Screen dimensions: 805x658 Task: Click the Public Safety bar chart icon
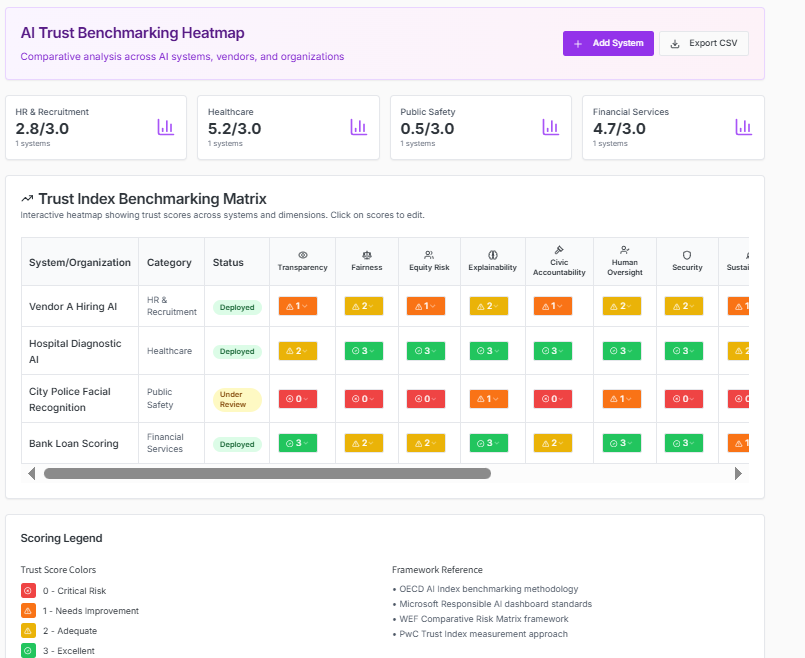tap(551, 127)
